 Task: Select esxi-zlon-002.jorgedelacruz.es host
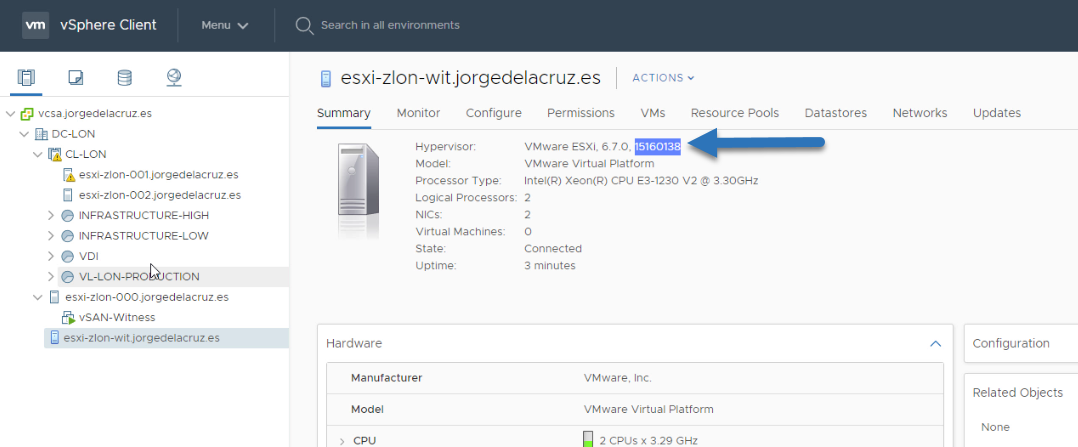point(160,195)
